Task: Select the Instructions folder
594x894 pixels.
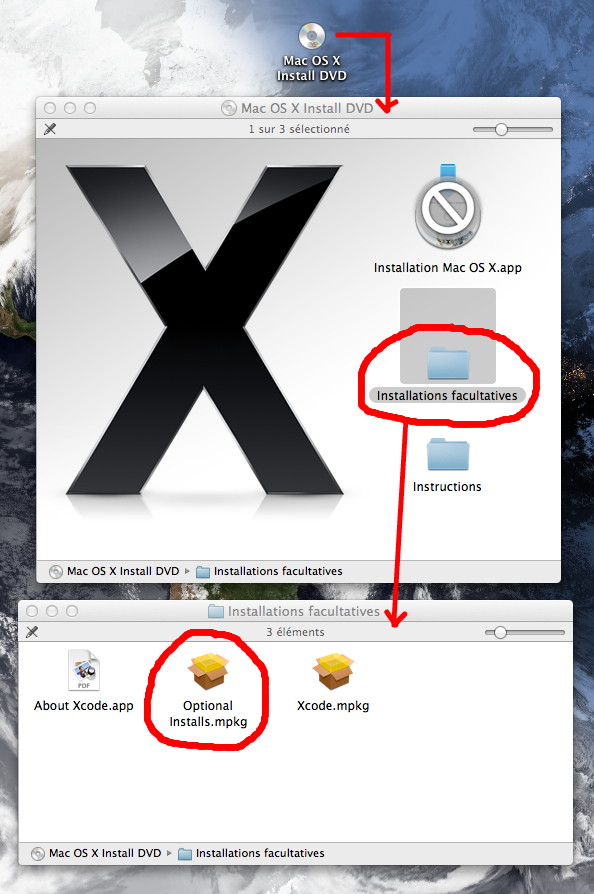Action: 448,454
